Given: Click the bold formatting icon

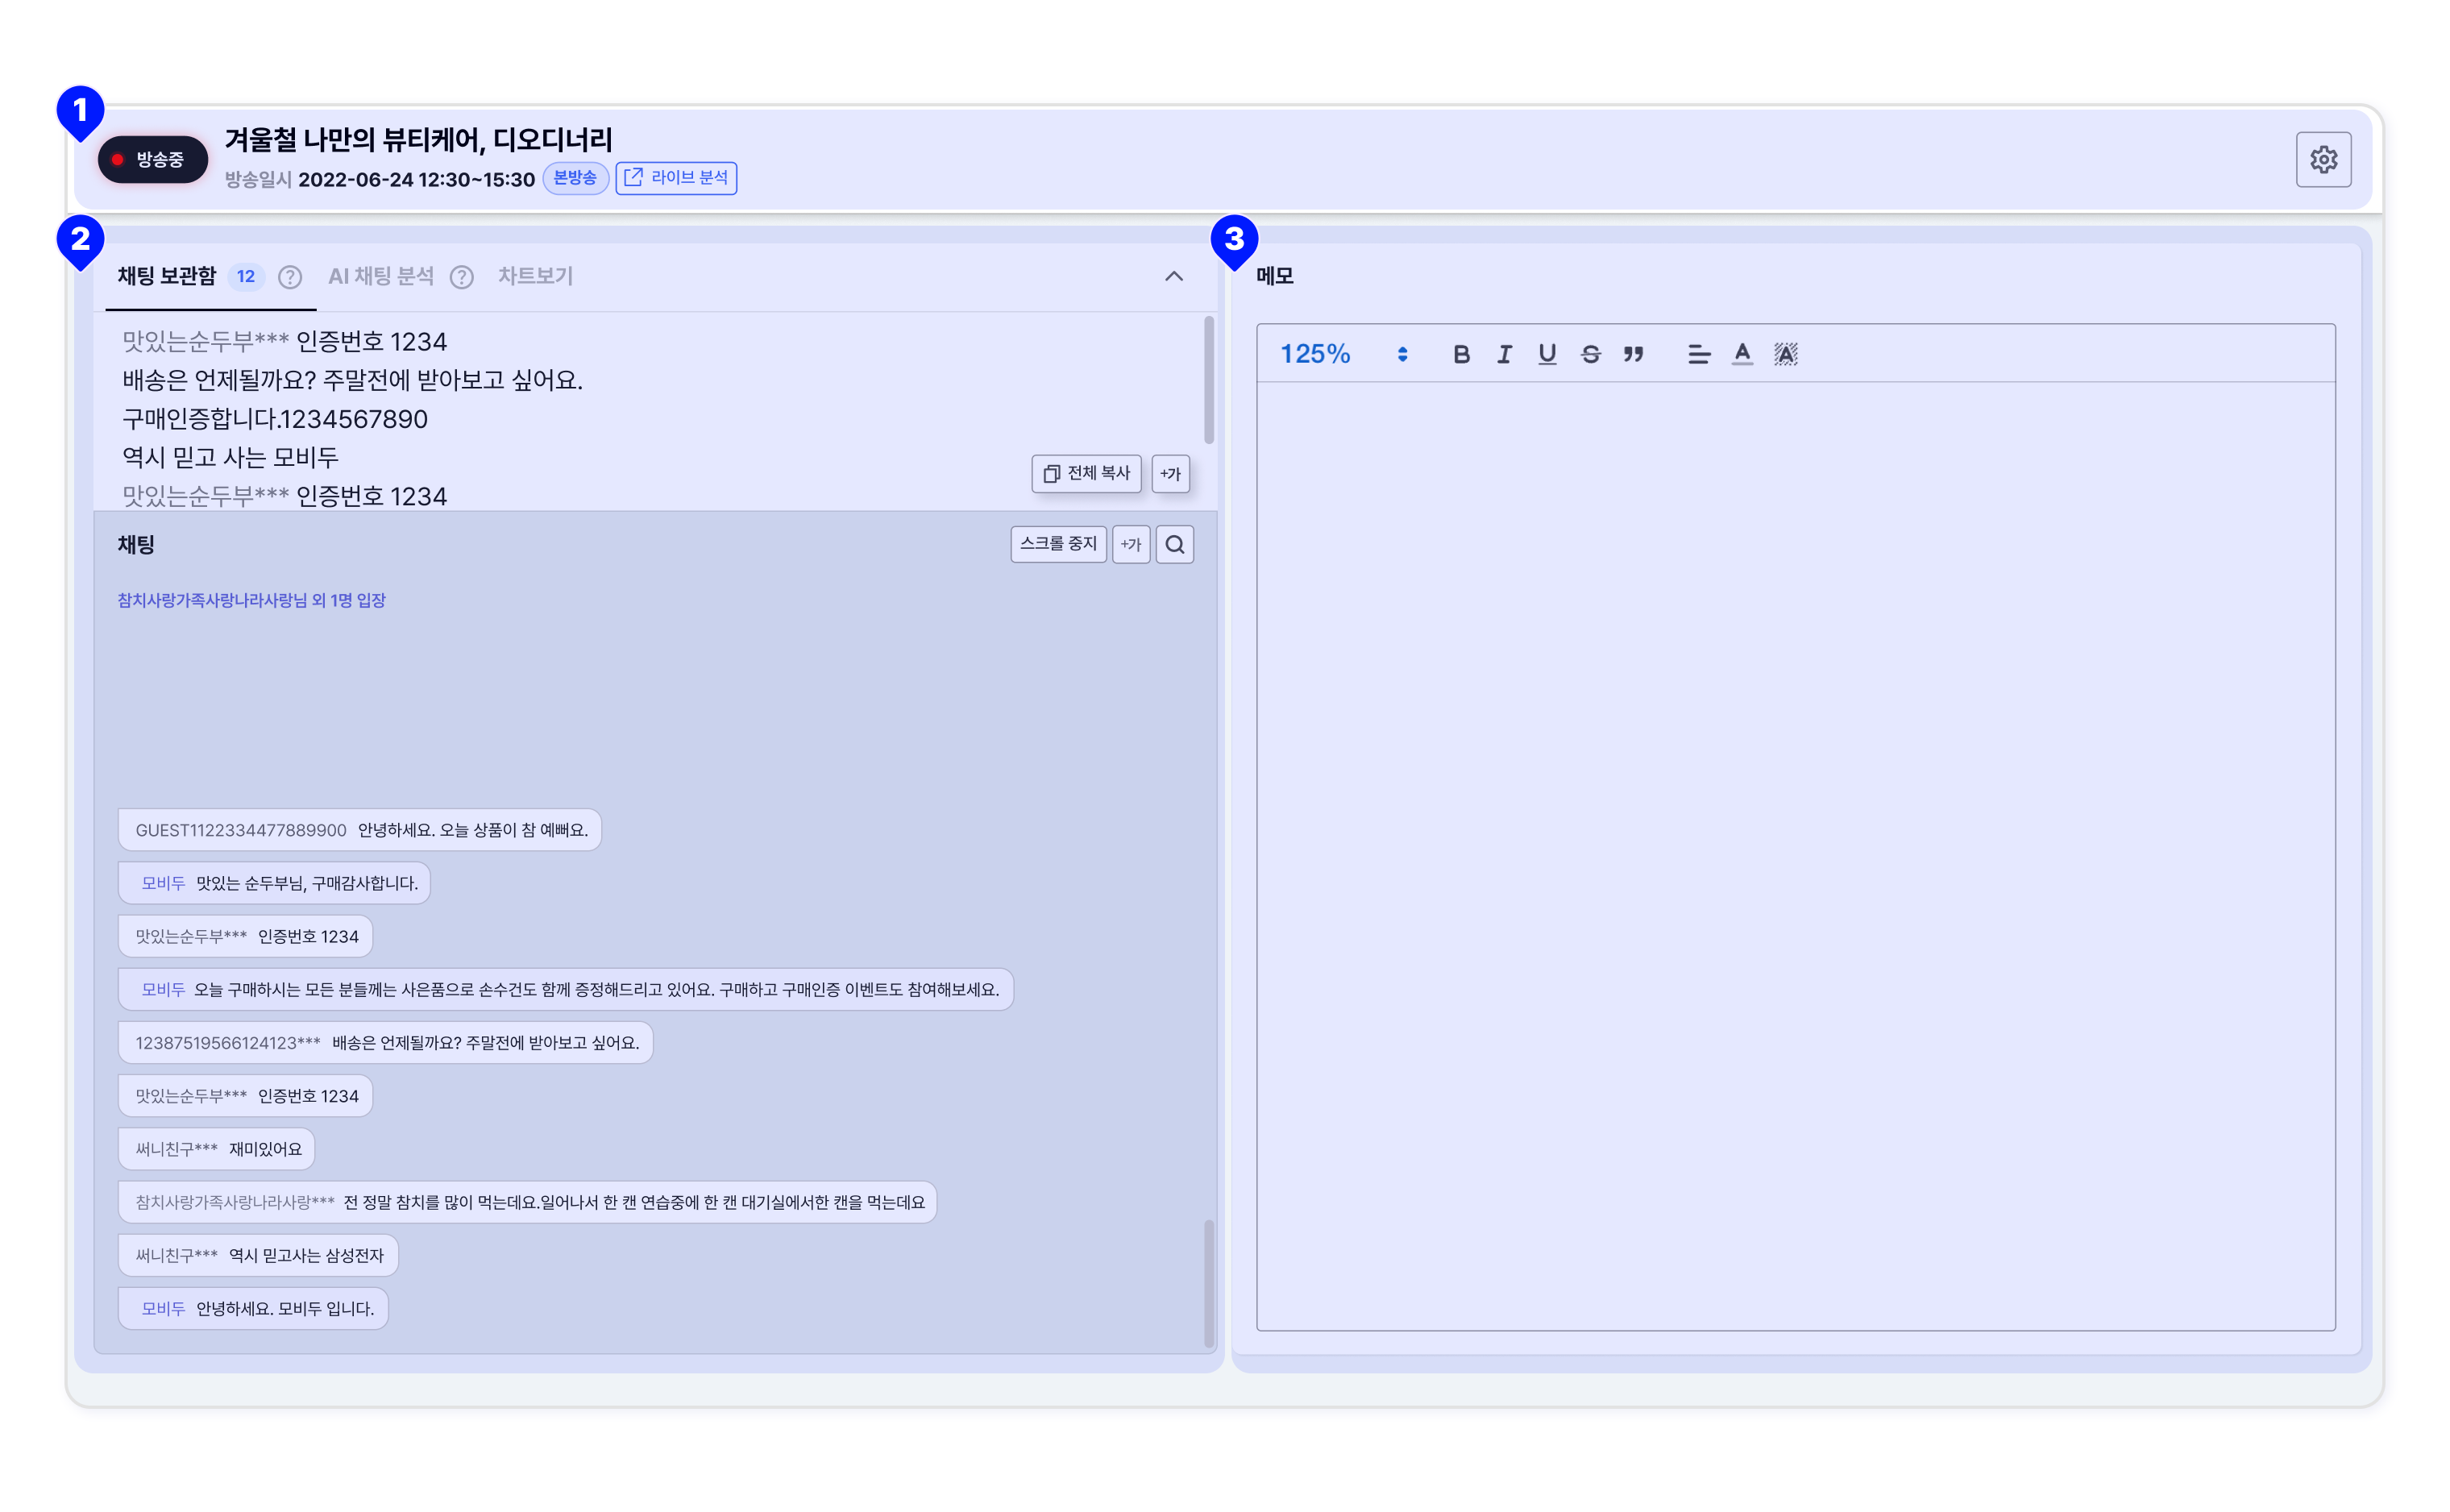Looking at the screenshot, I should 1460,354.
